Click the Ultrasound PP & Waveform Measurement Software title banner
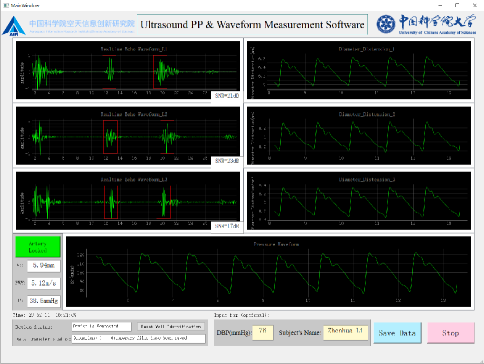 click(x=252, y=25)
